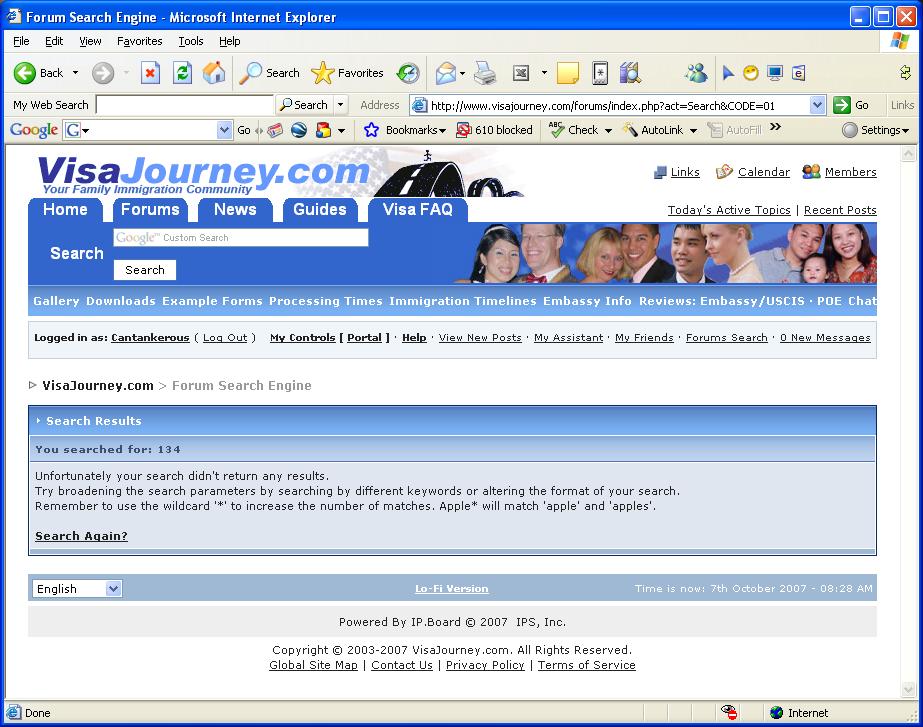Open the History panel
This screenshot has height=727, width=923.
pos(408,73)
